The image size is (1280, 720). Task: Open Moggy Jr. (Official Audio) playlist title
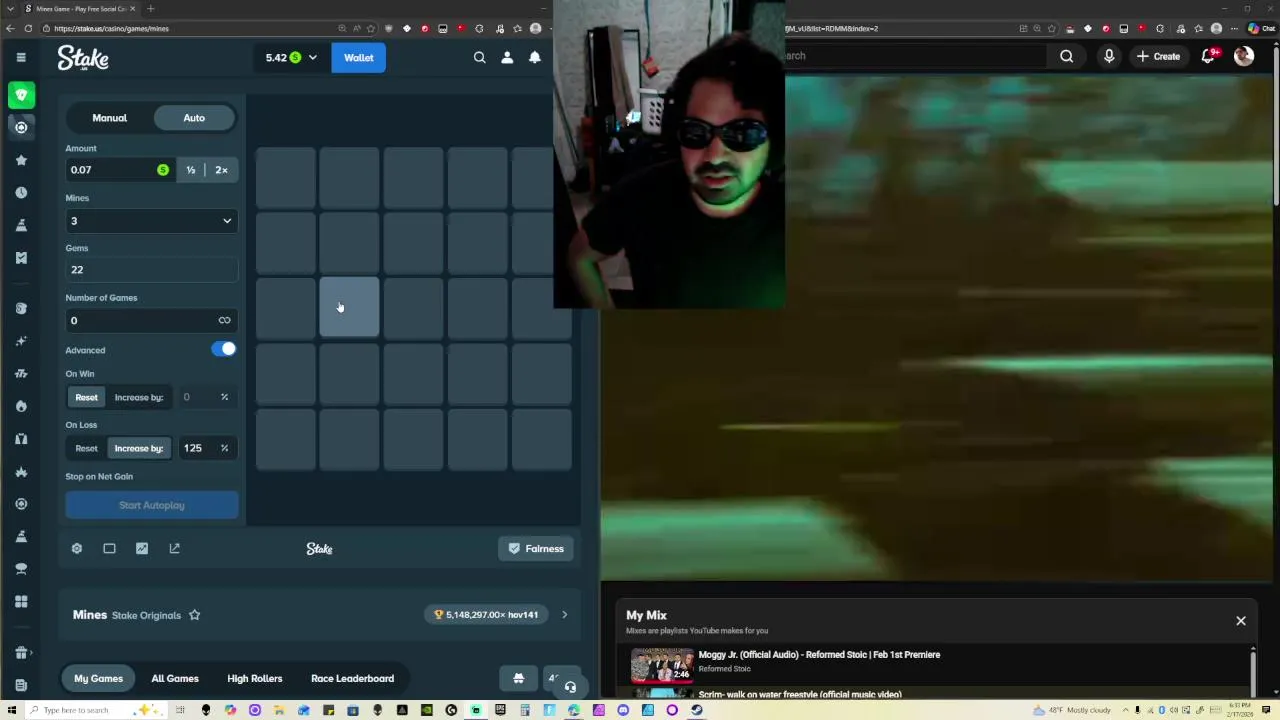819,655
